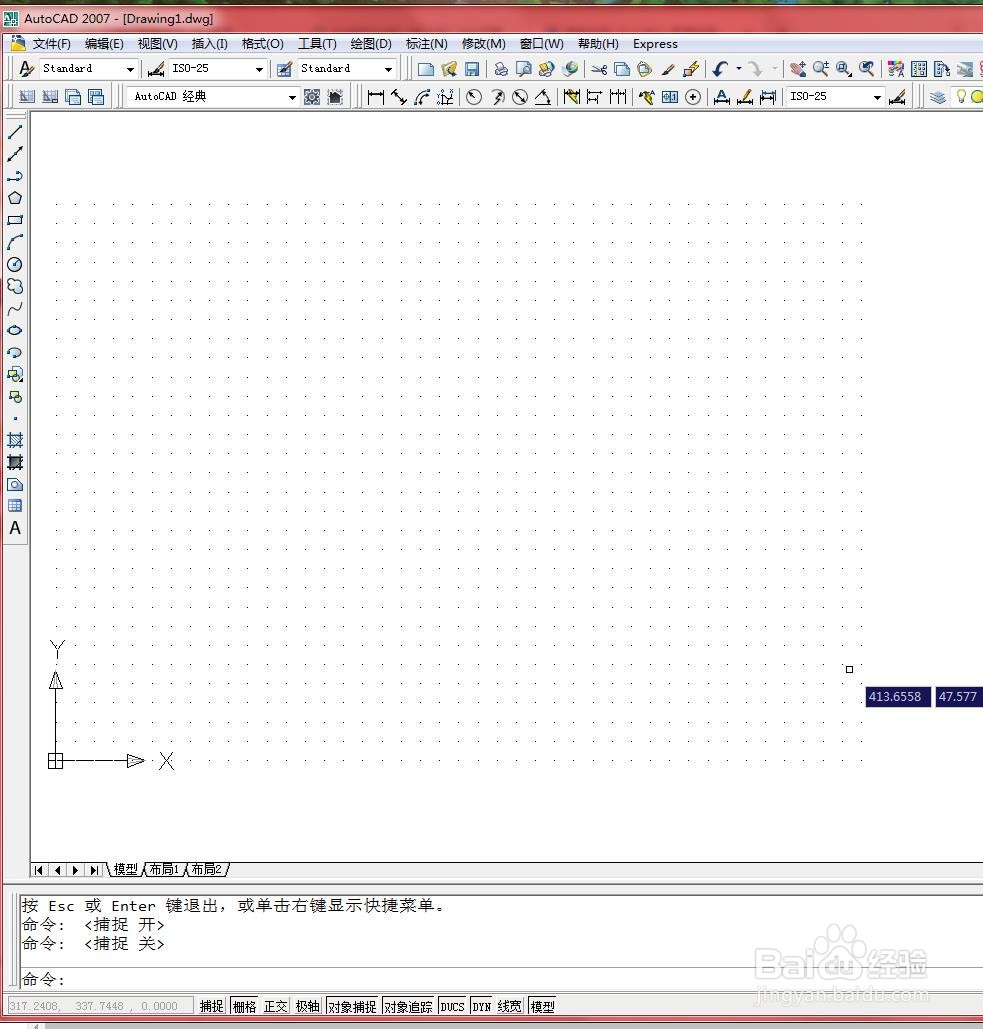Click the first-tab navigation arrow
This screenshot has height=1029, width=983.
click(x=39, y=870)
